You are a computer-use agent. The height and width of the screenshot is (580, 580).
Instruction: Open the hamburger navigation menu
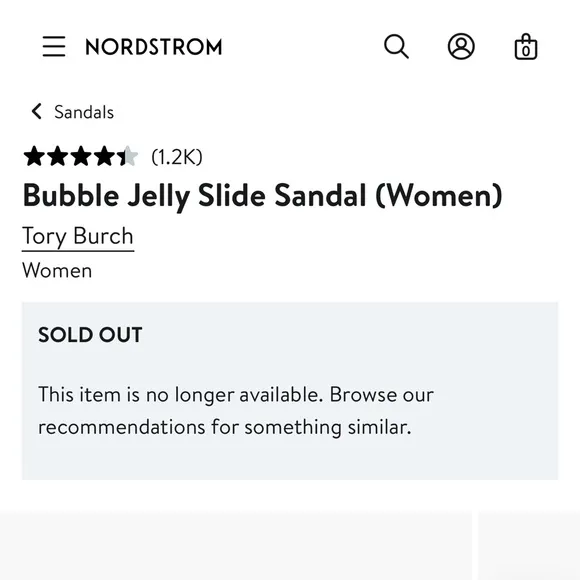pyautogui.click(x=54, y=47)
